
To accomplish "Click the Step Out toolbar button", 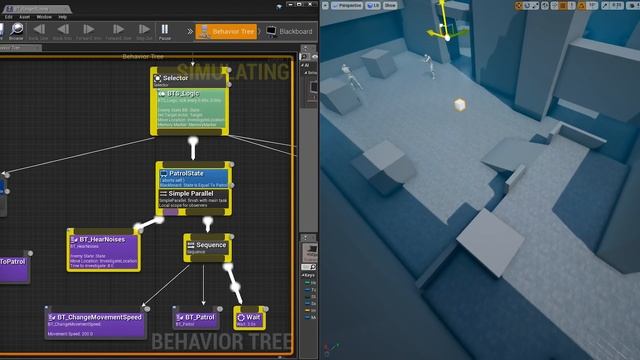I will tap(144, 31).
